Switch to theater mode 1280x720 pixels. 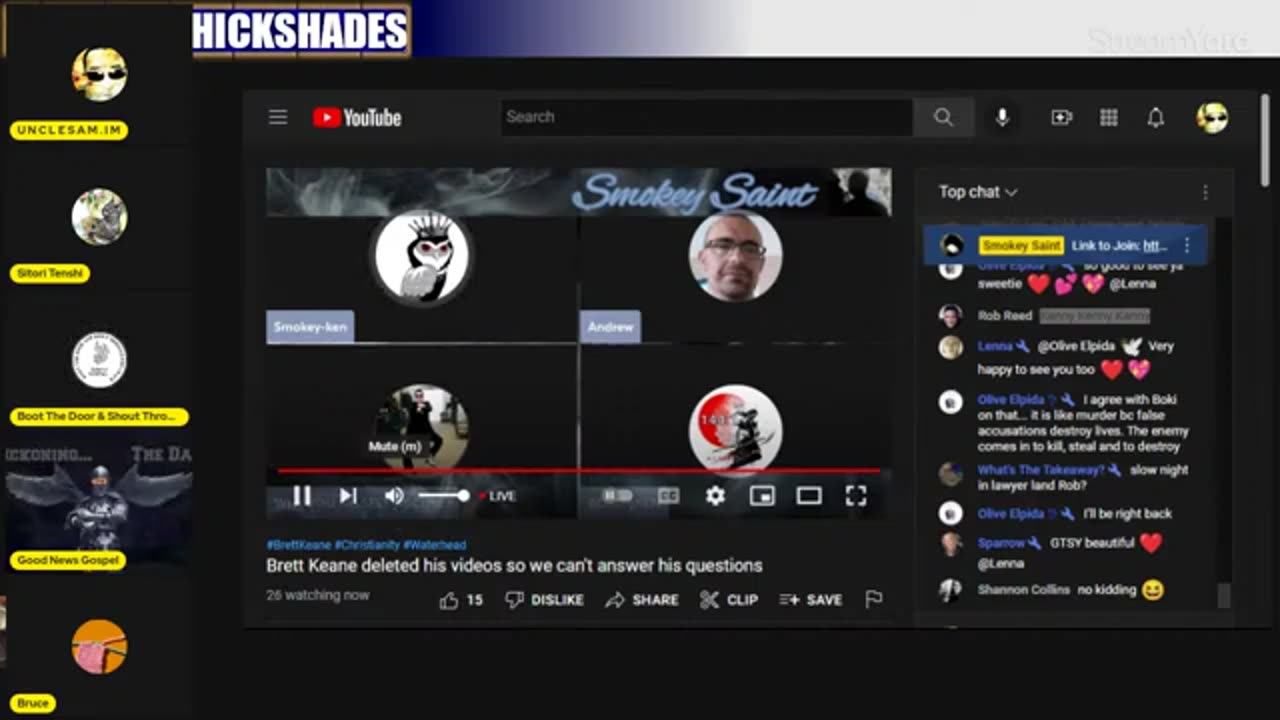point(809,495)
